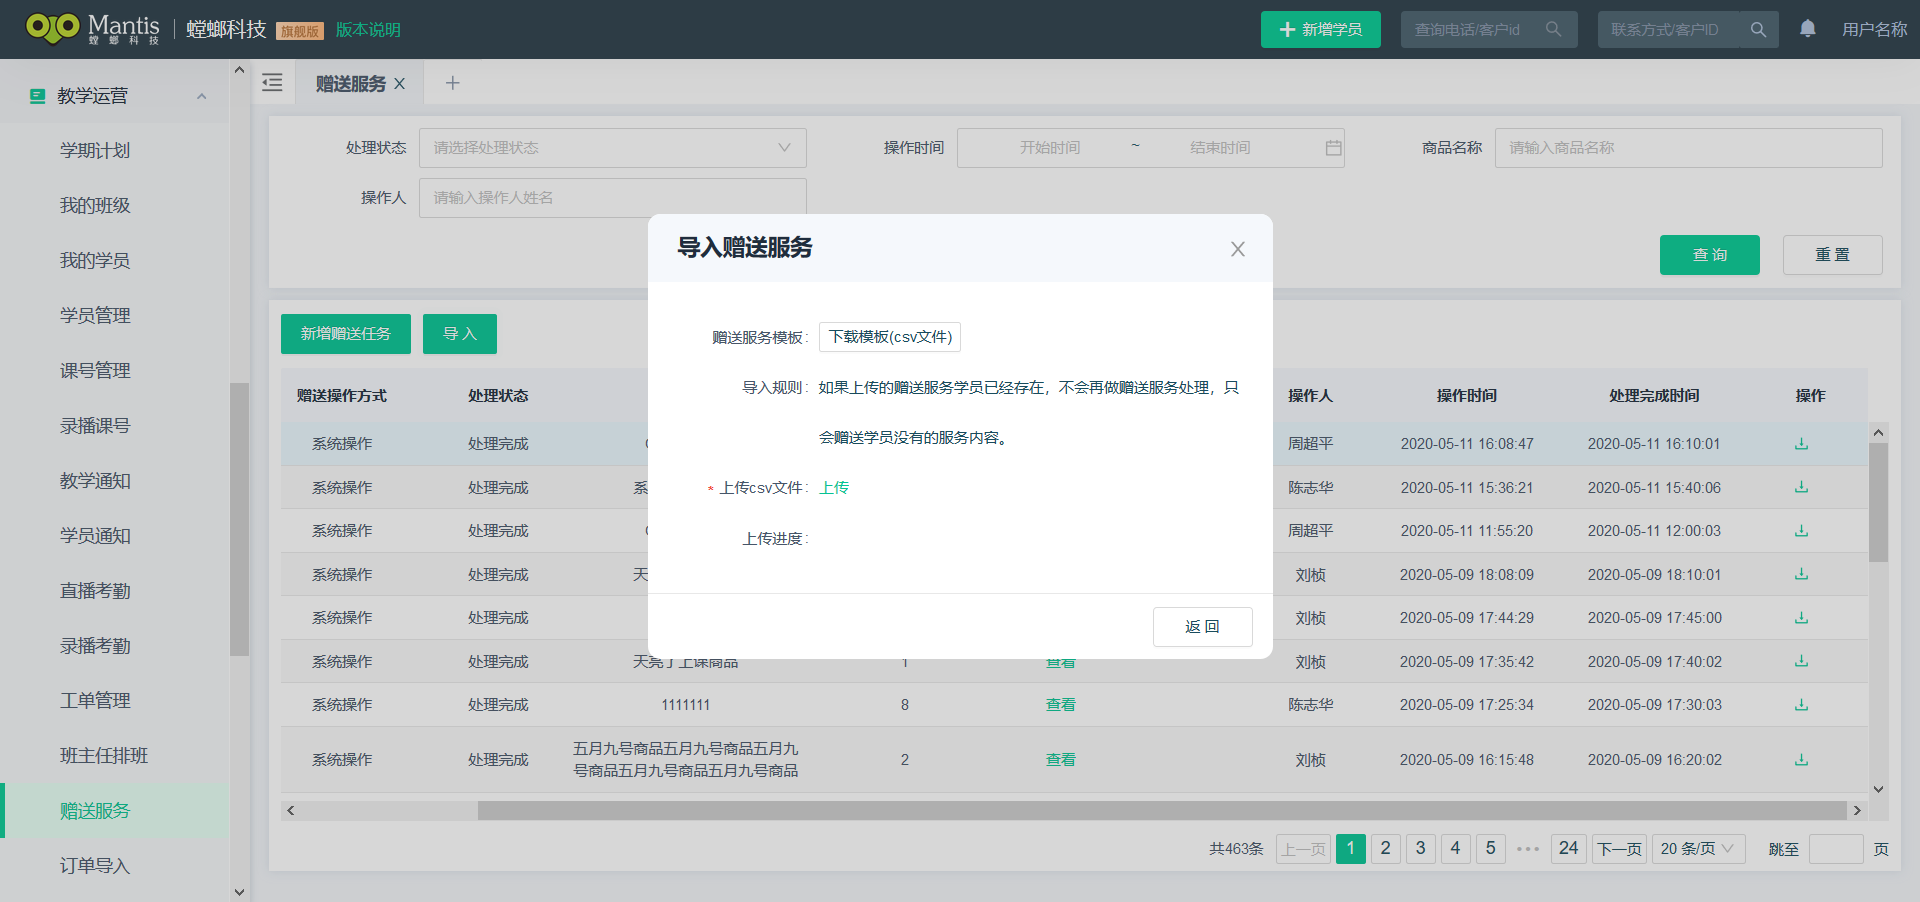The height and width of the screenshot is (902, 1920).
Task: Open 我的学员 in sidebar
Action: [x=95, y=260]
